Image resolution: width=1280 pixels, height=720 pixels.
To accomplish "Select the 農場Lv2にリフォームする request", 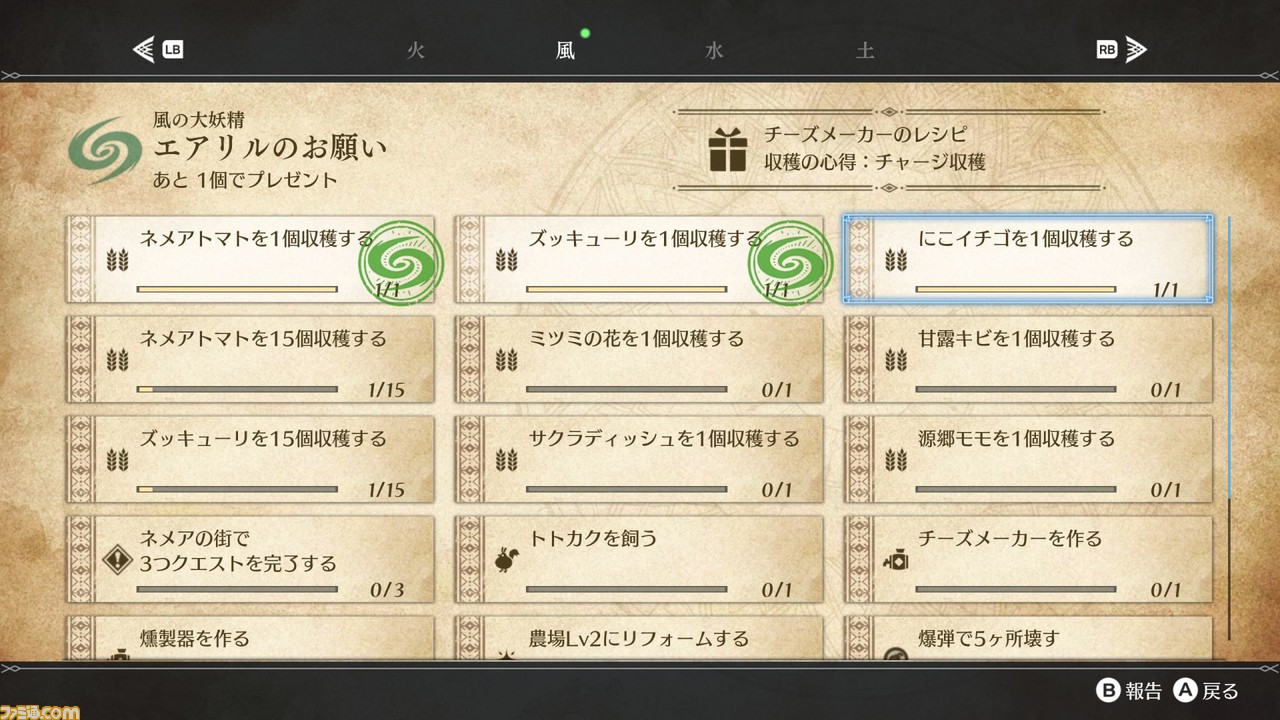I will click(x=639, y=638).
